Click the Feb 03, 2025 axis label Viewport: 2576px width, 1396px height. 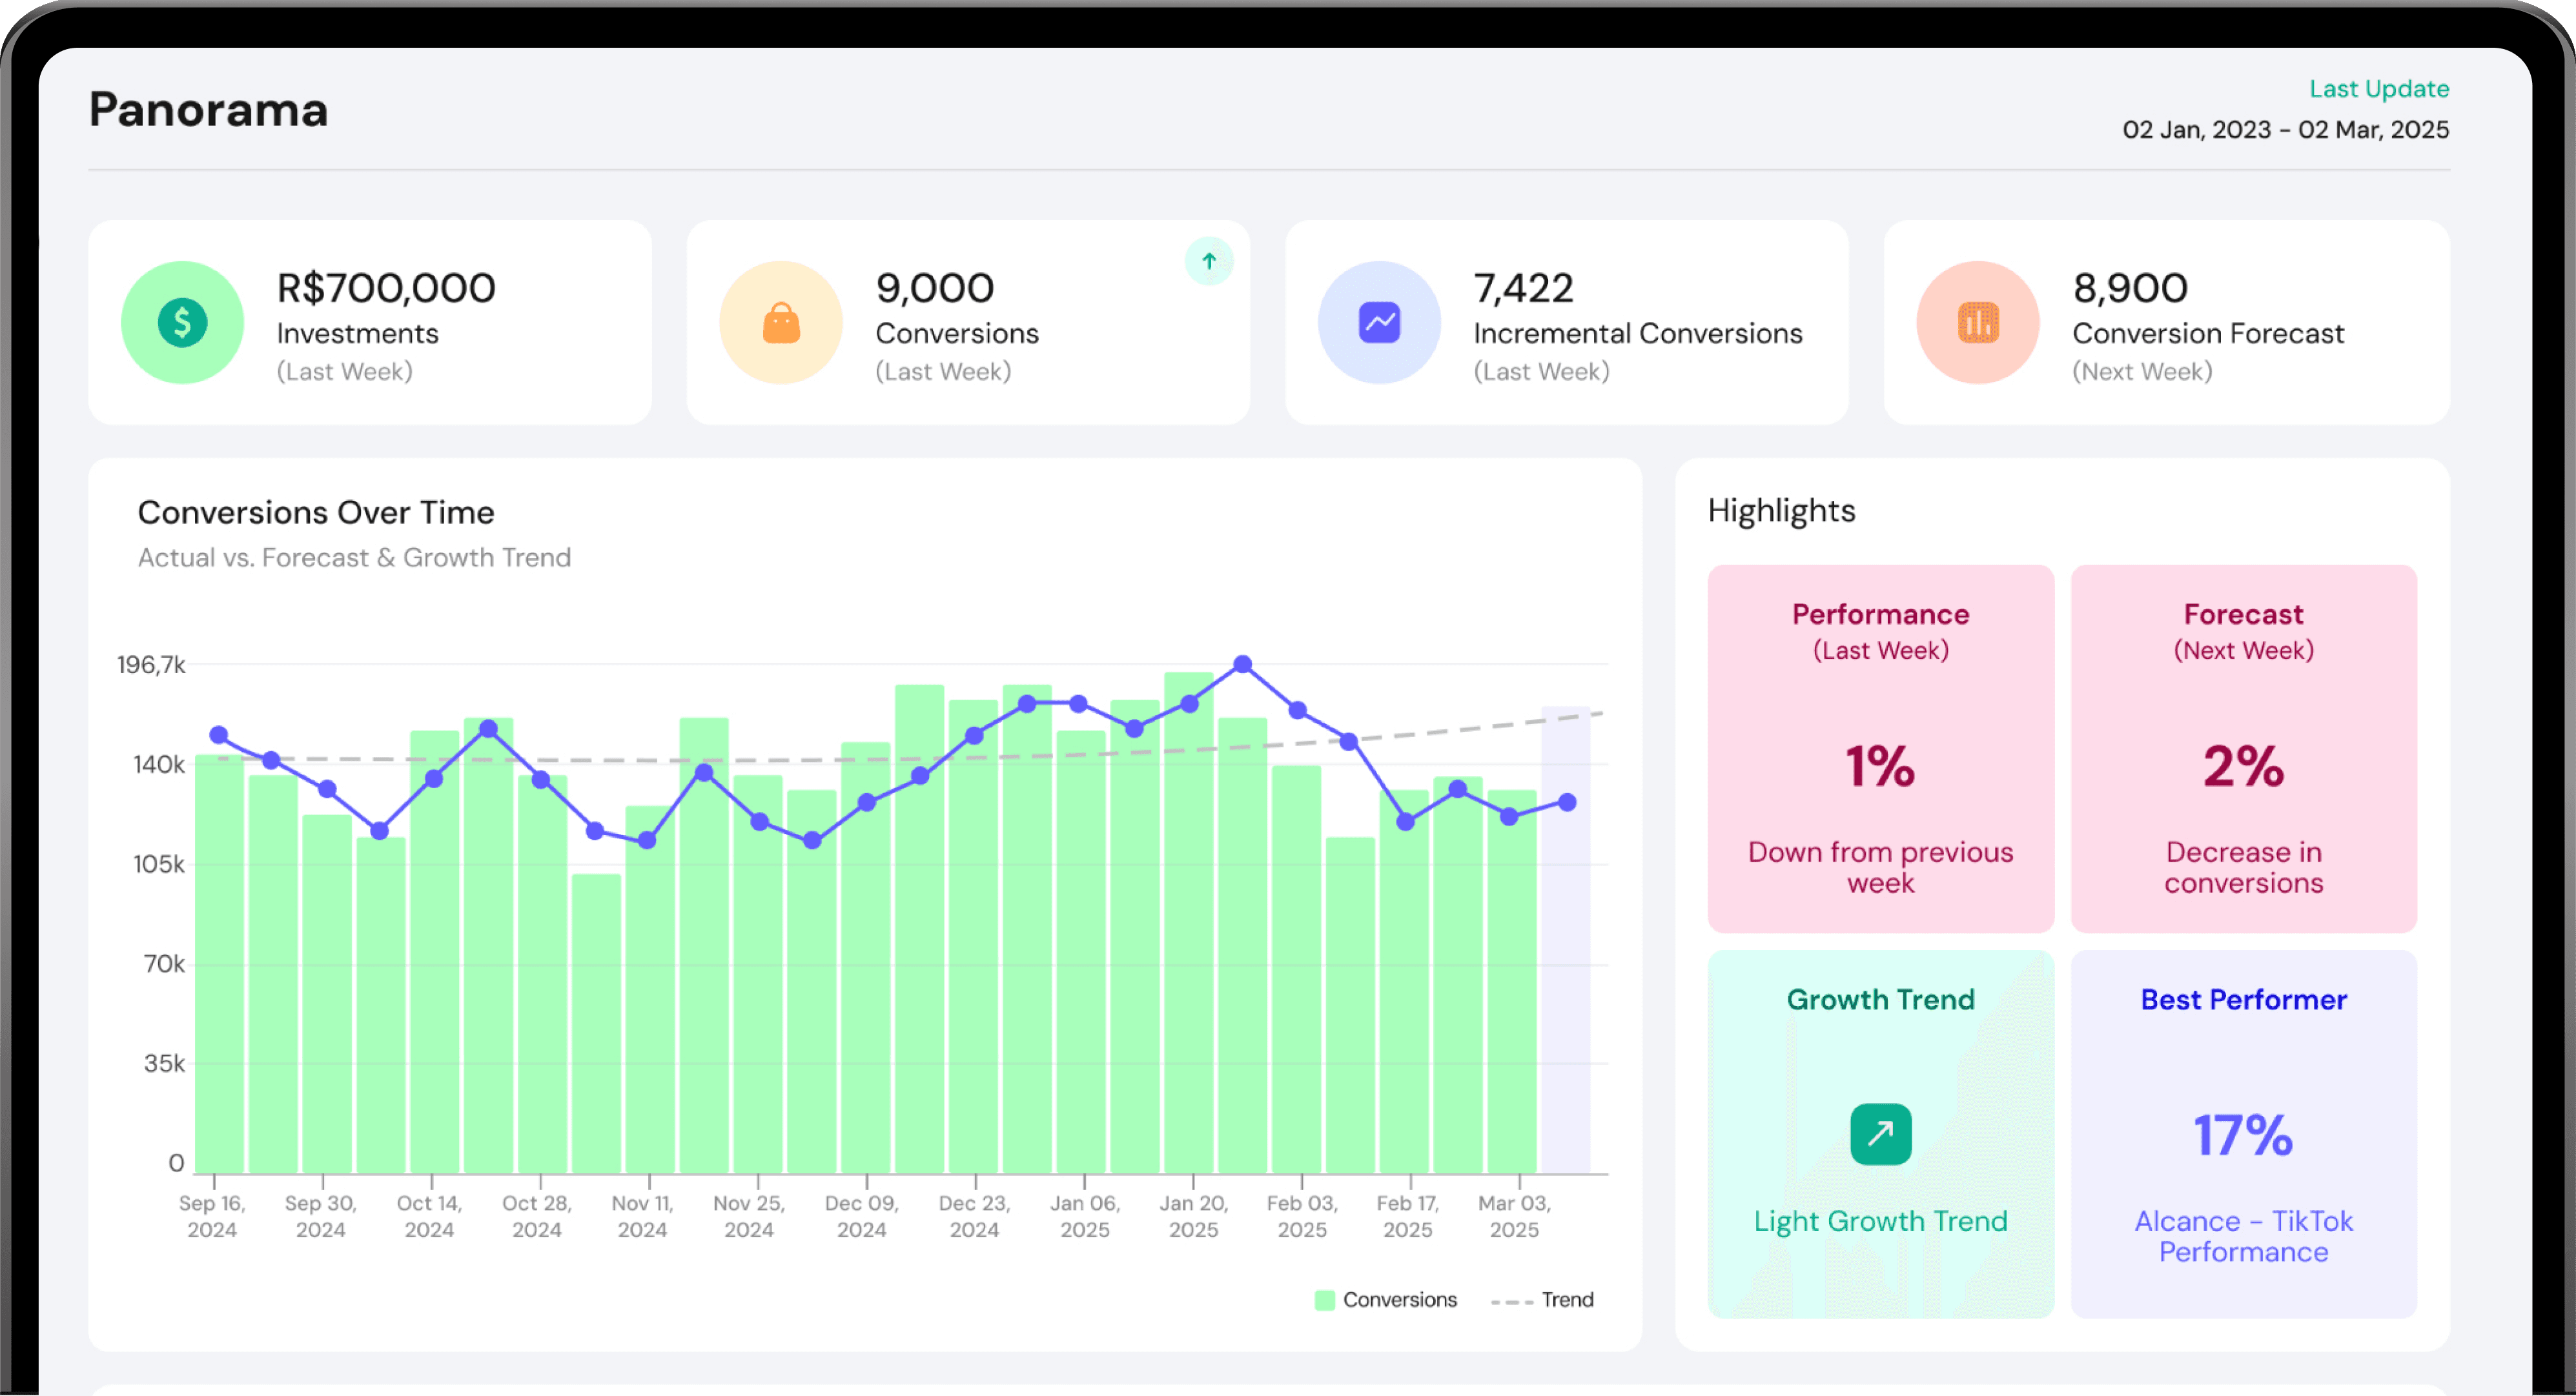[x=1302, y=1216]
